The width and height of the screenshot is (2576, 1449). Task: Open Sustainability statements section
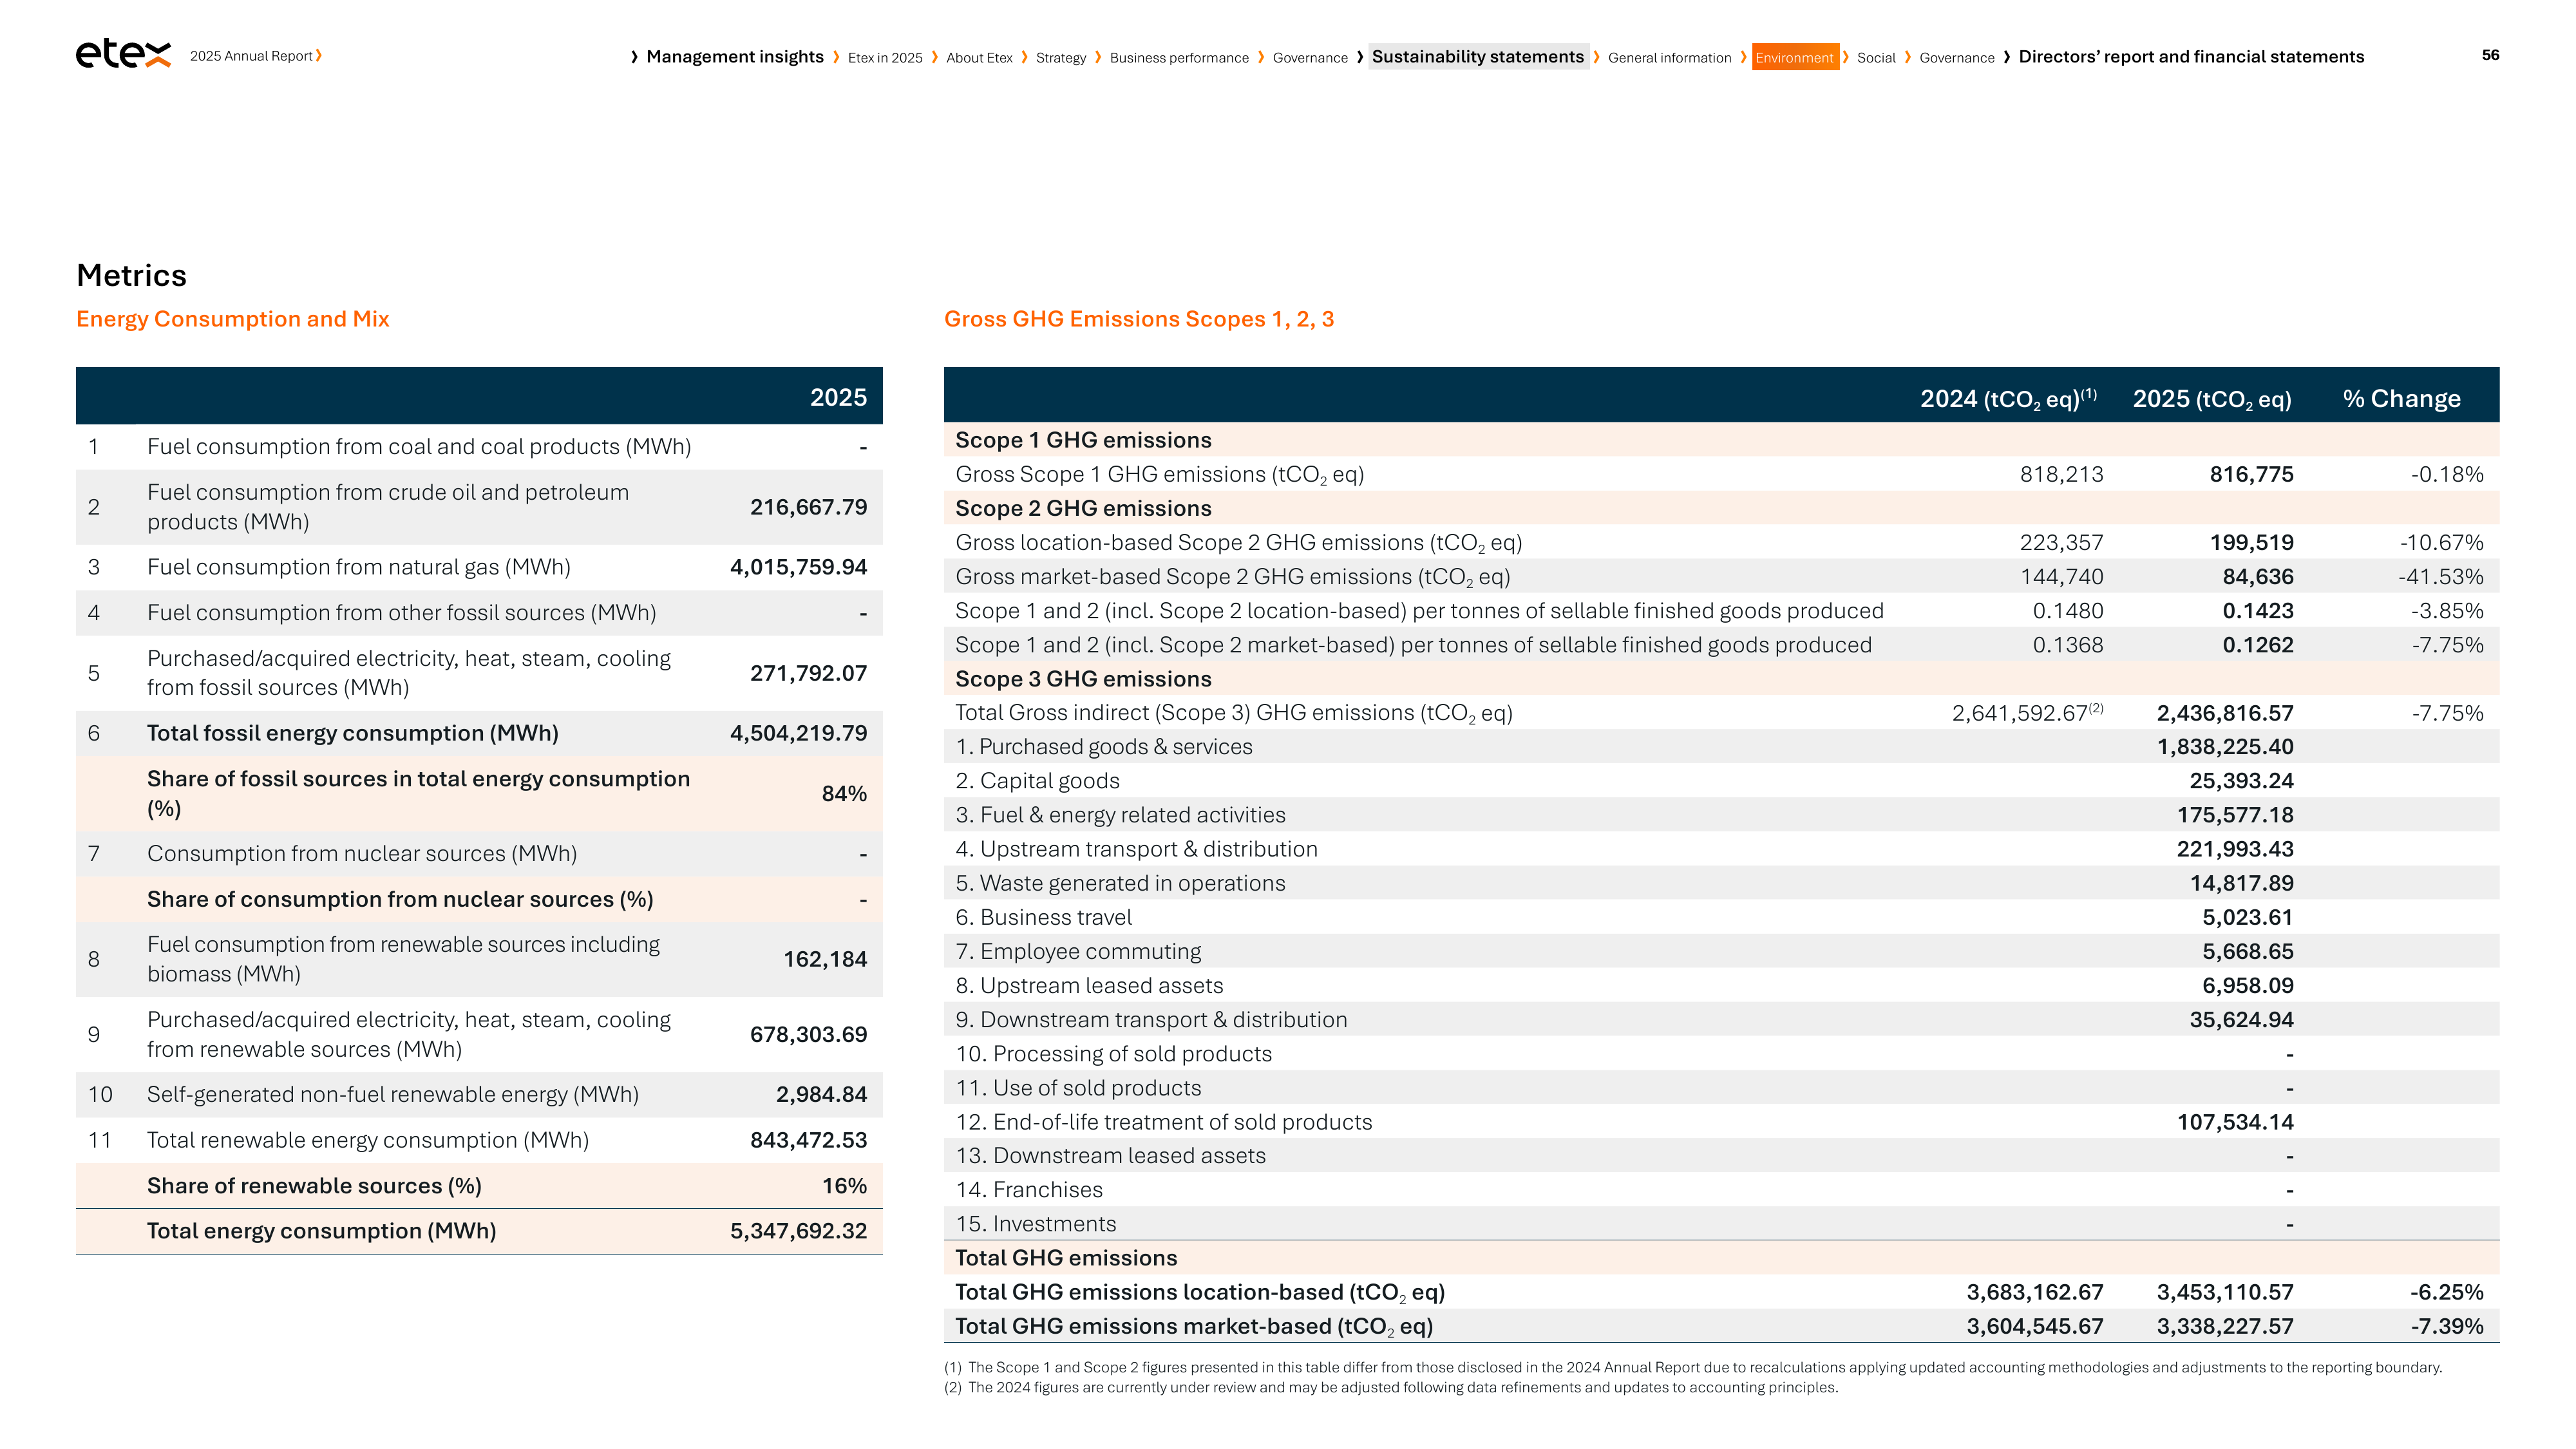1478,57
